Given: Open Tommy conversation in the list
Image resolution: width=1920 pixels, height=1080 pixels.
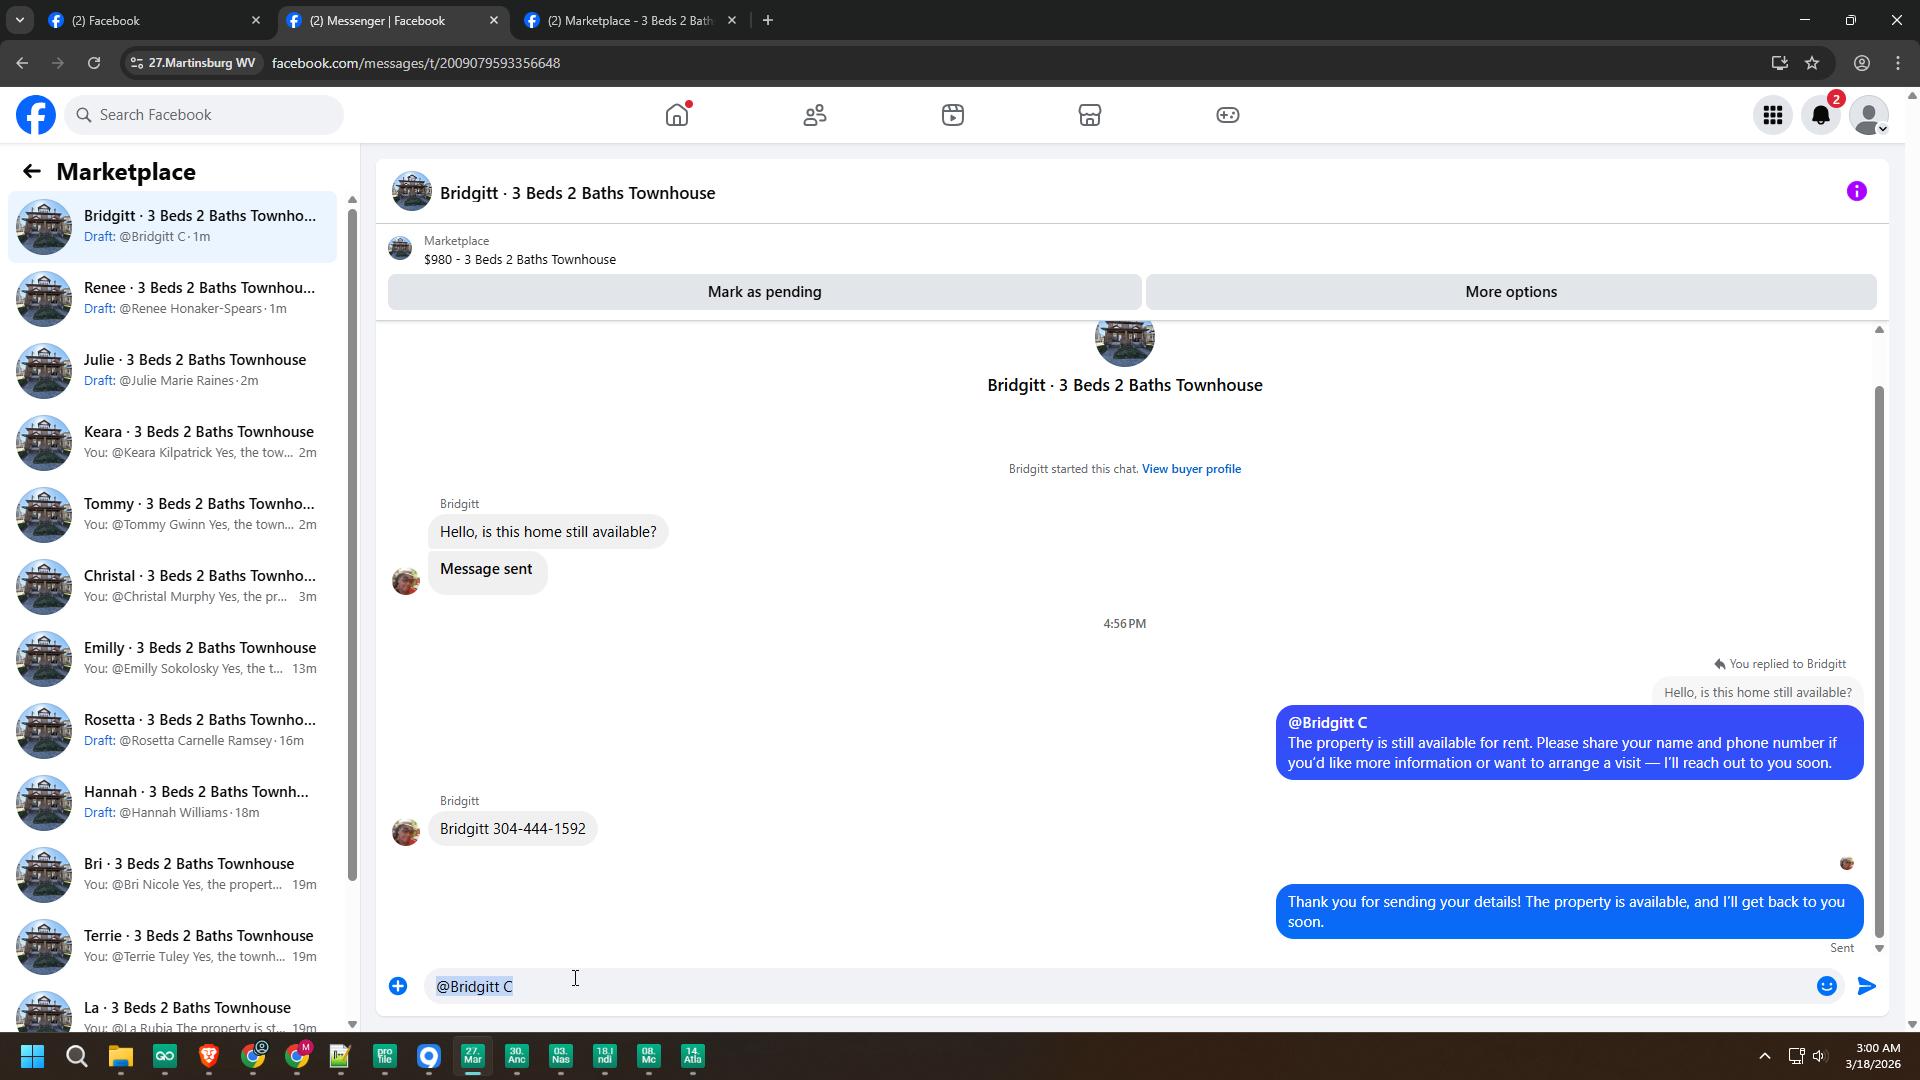Looking at the screenshot, I should point(172,514).
